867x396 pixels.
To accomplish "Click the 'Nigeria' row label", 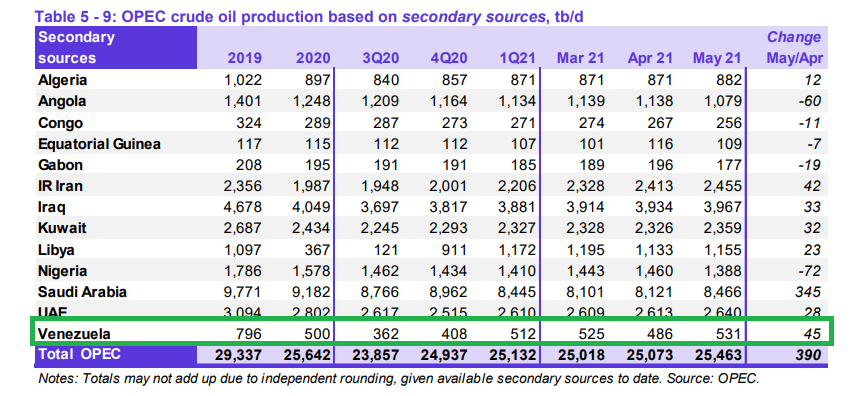I will click(62, 272).
